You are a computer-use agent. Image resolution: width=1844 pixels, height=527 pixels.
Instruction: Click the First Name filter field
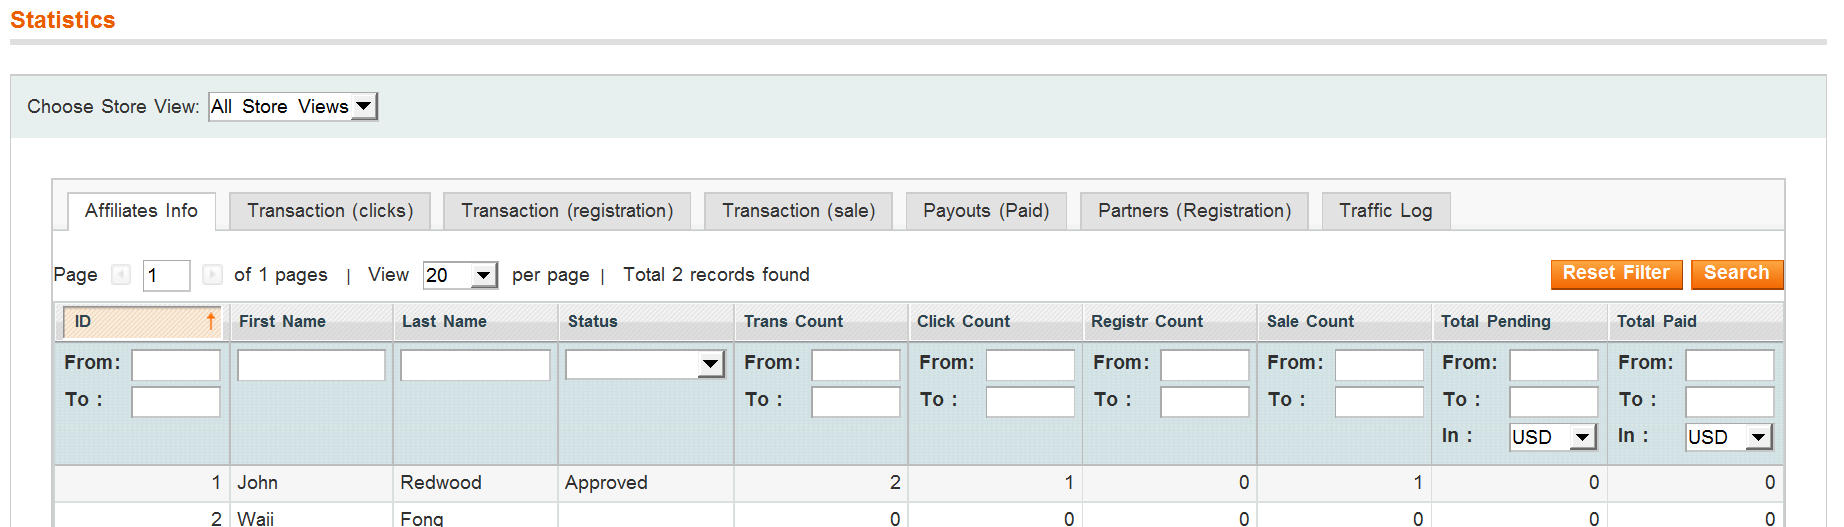(311, 365)
